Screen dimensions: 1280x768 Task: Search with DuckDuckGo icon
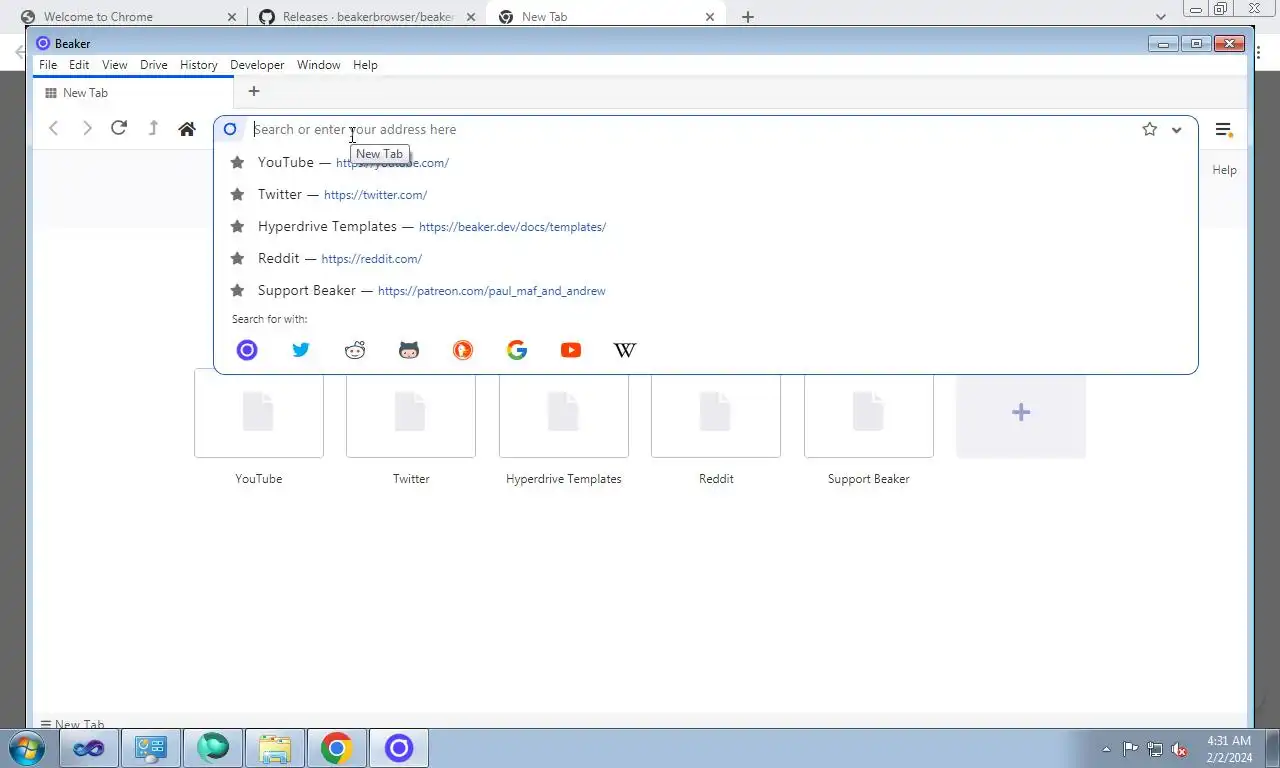pos(463,350)
